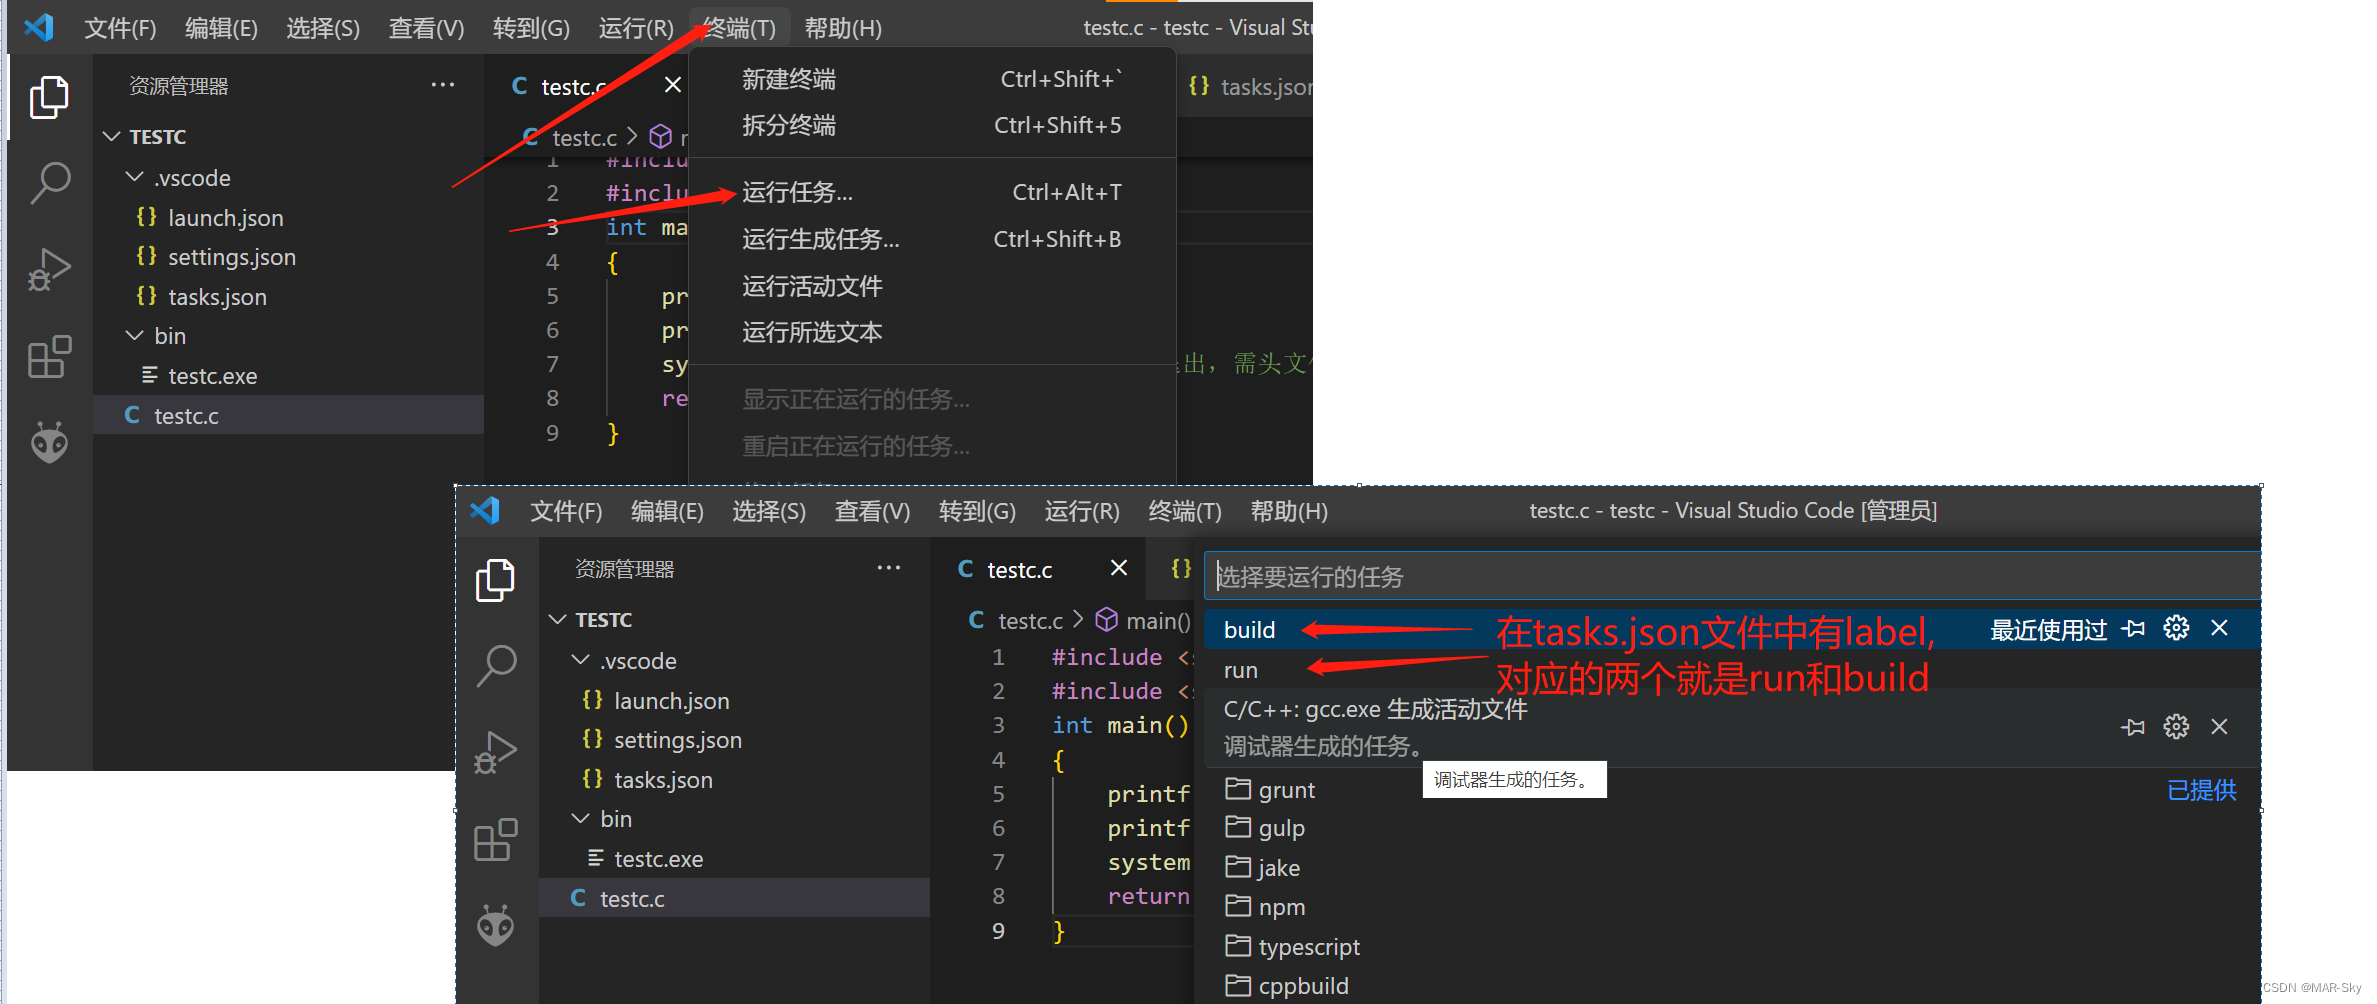Collapse .vscode folder in upper window
The image size is (2377, 1004).
[x=134, y=177]
